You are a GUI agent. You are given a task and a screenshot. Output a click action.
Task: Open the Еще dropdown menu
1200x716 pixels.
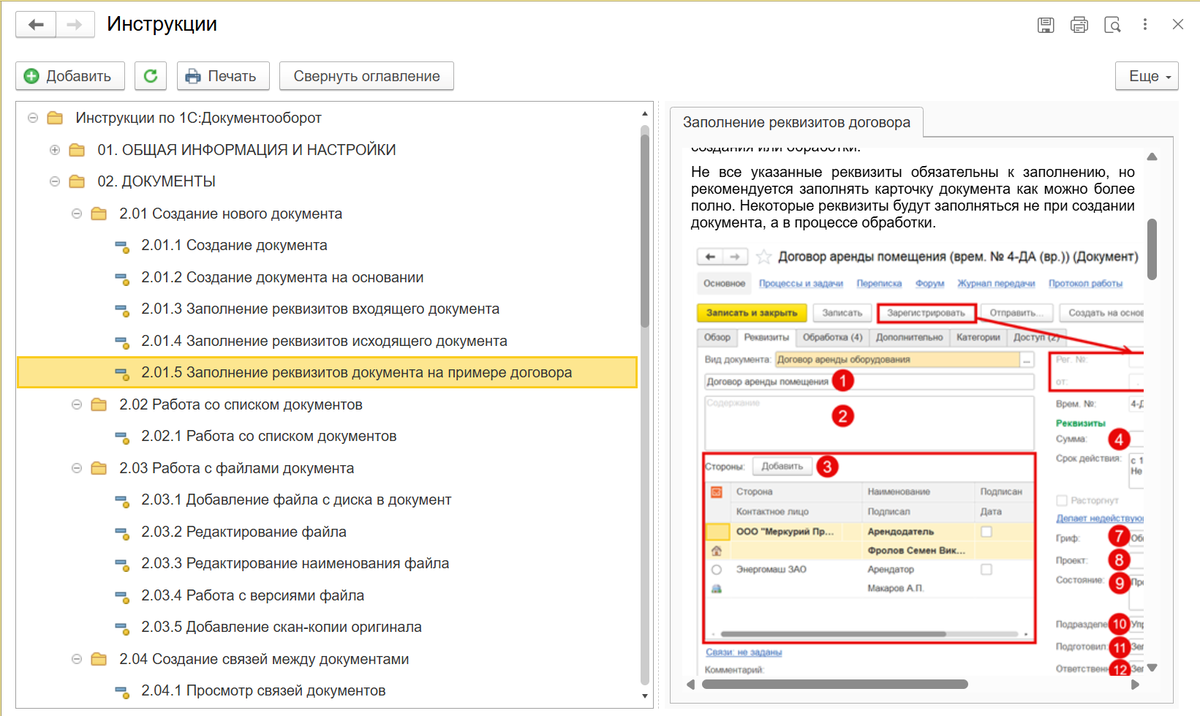pos(1149,76)
